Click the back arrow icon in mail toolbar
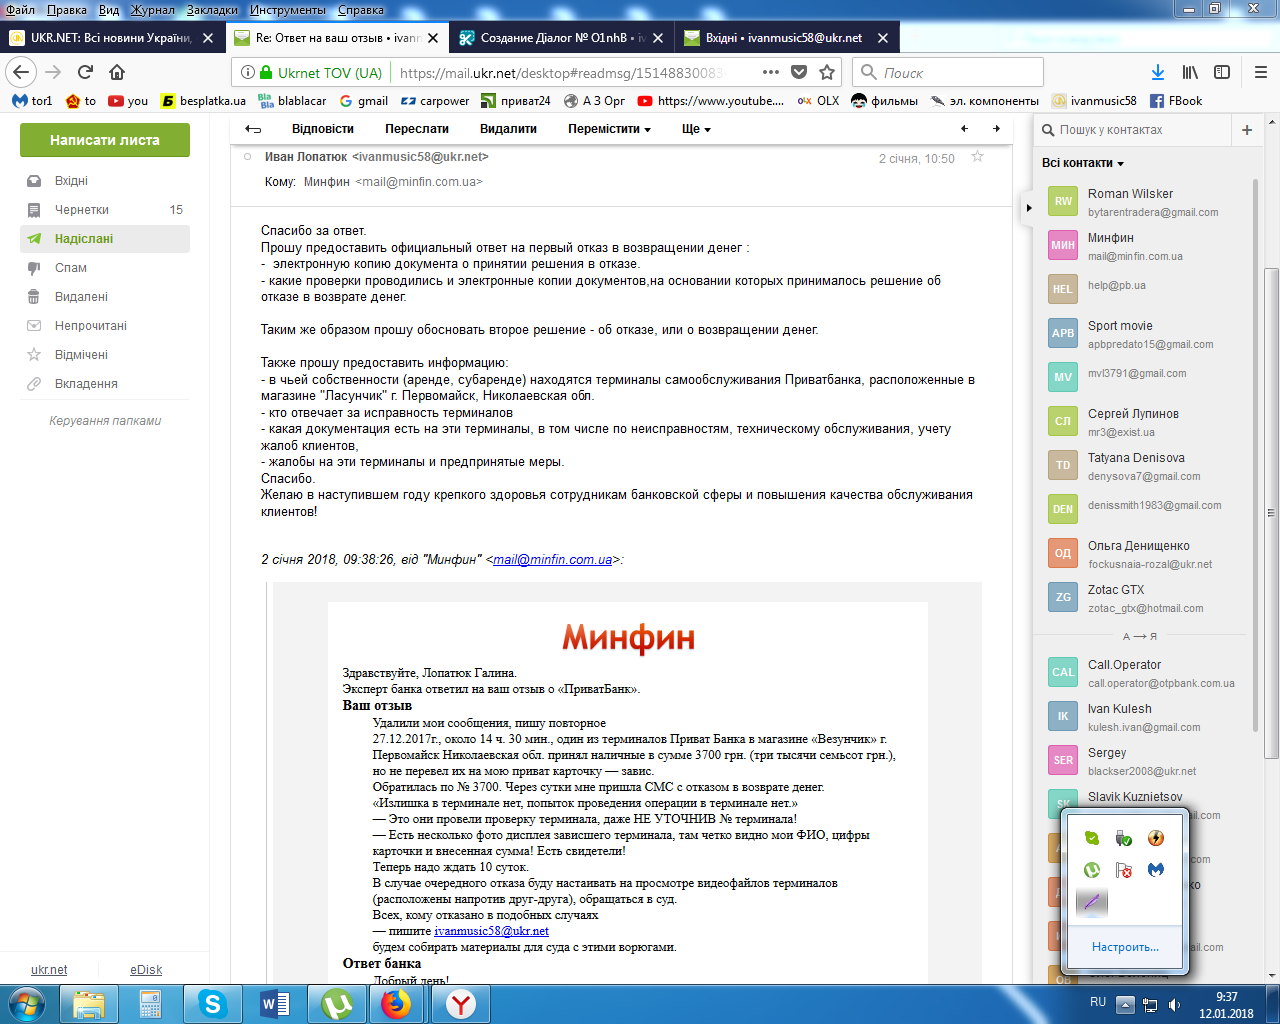 tap(253, 129)
